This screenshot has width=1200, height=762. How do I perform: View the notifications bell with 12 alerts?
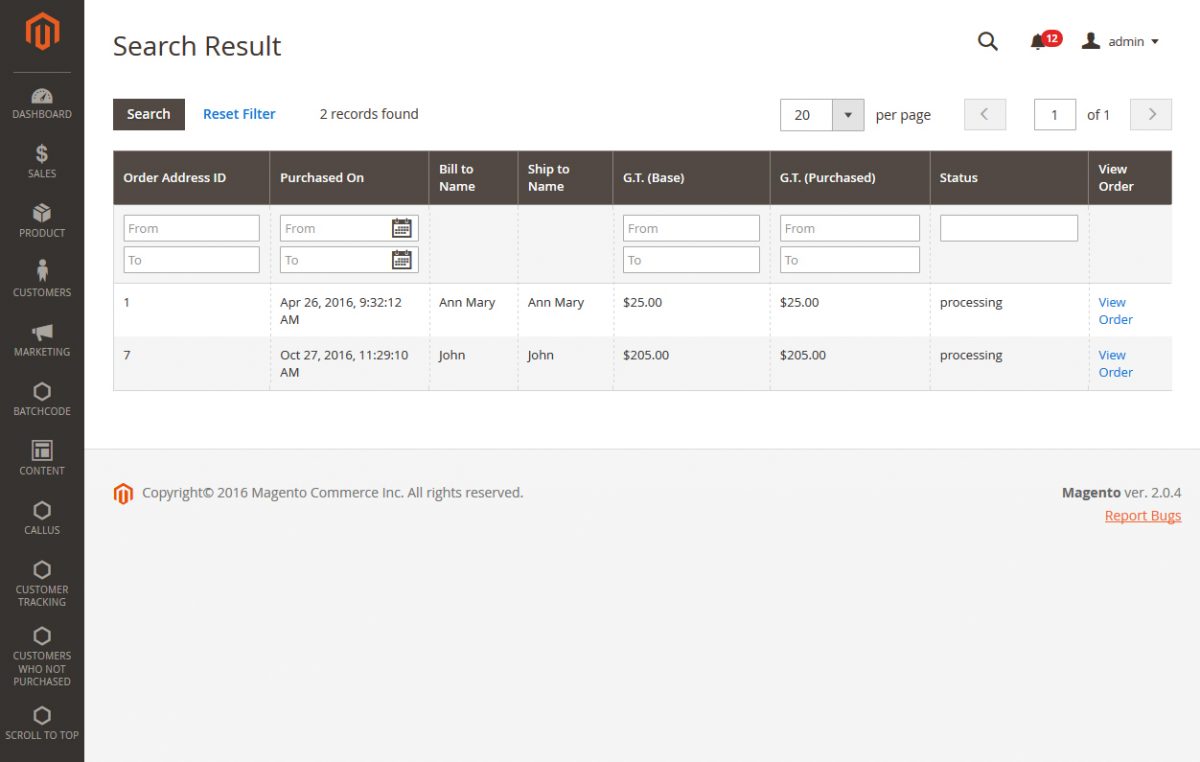1039,42
